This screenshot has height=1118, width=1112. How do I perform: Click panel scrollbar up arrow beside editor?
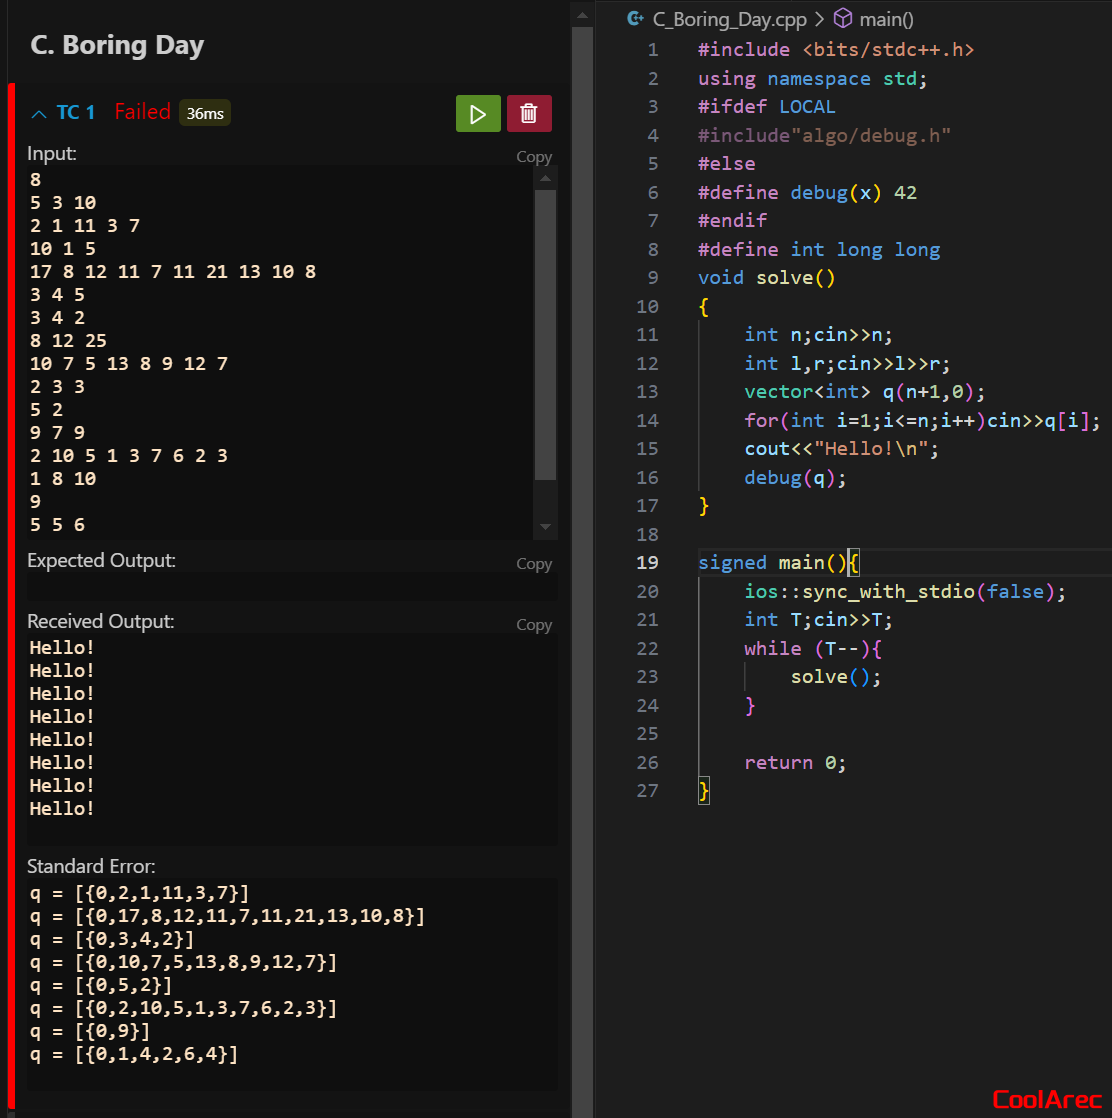coord(582,15)
